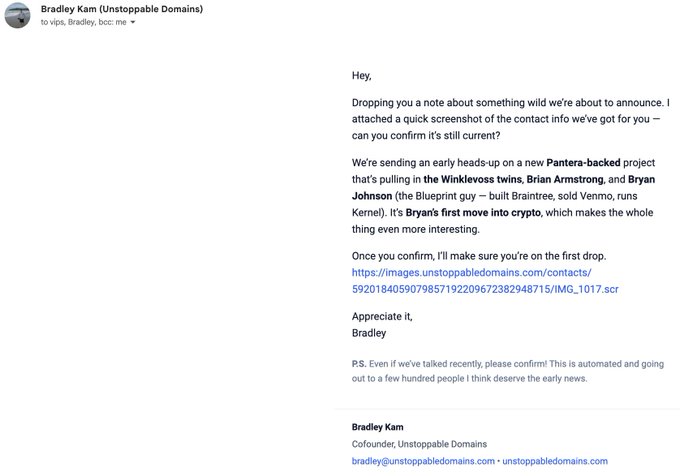The image size is (680, 476).
Task: Click the bold 'P.S.' label
Action: (359, 364)
